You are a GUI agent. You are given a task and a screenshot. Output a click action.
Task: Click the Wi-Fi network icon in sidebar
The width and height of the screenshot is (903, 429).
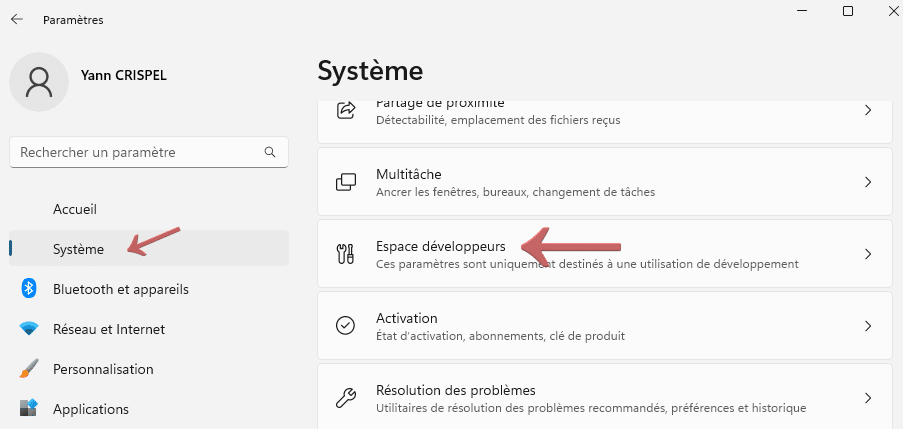click(29, 329)
